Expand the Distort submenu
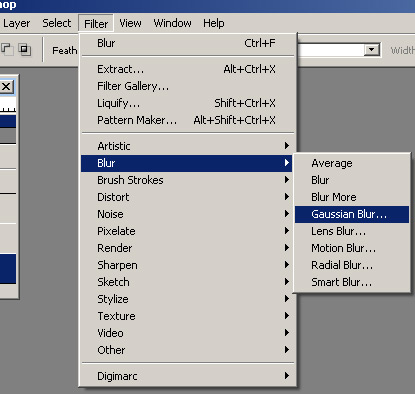 (x=187, y=197)
